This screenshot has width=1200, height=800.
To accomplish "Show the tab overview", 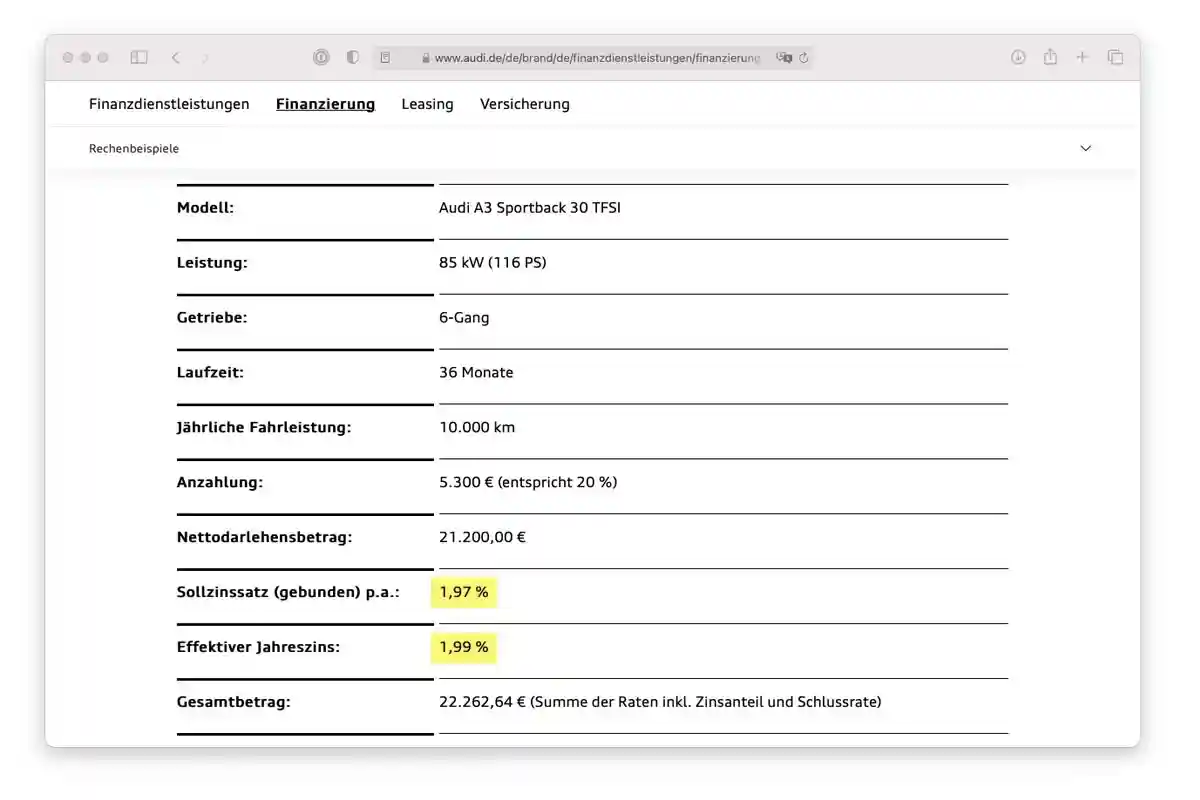I will click(x=1115, y=58).
